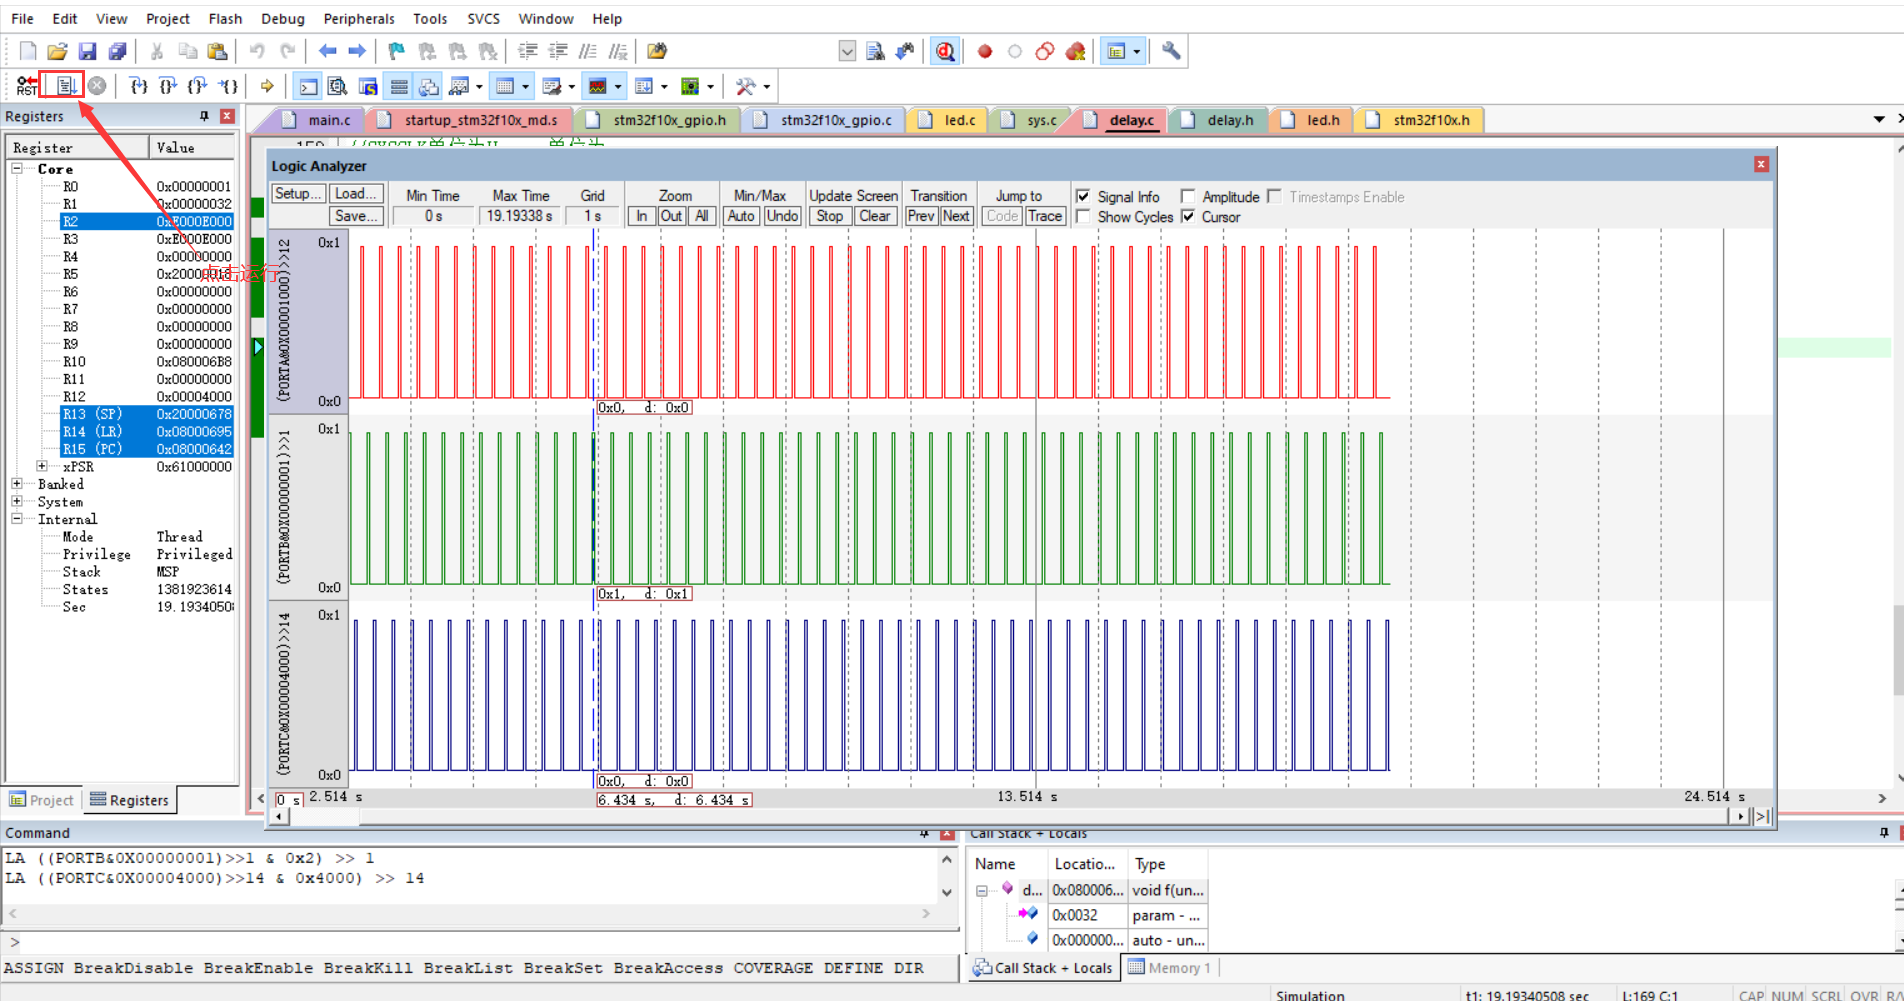The height and width of the screenshot is (1001, 1904).
Task: Click the Transition Next button
Action: click(956, 216)
